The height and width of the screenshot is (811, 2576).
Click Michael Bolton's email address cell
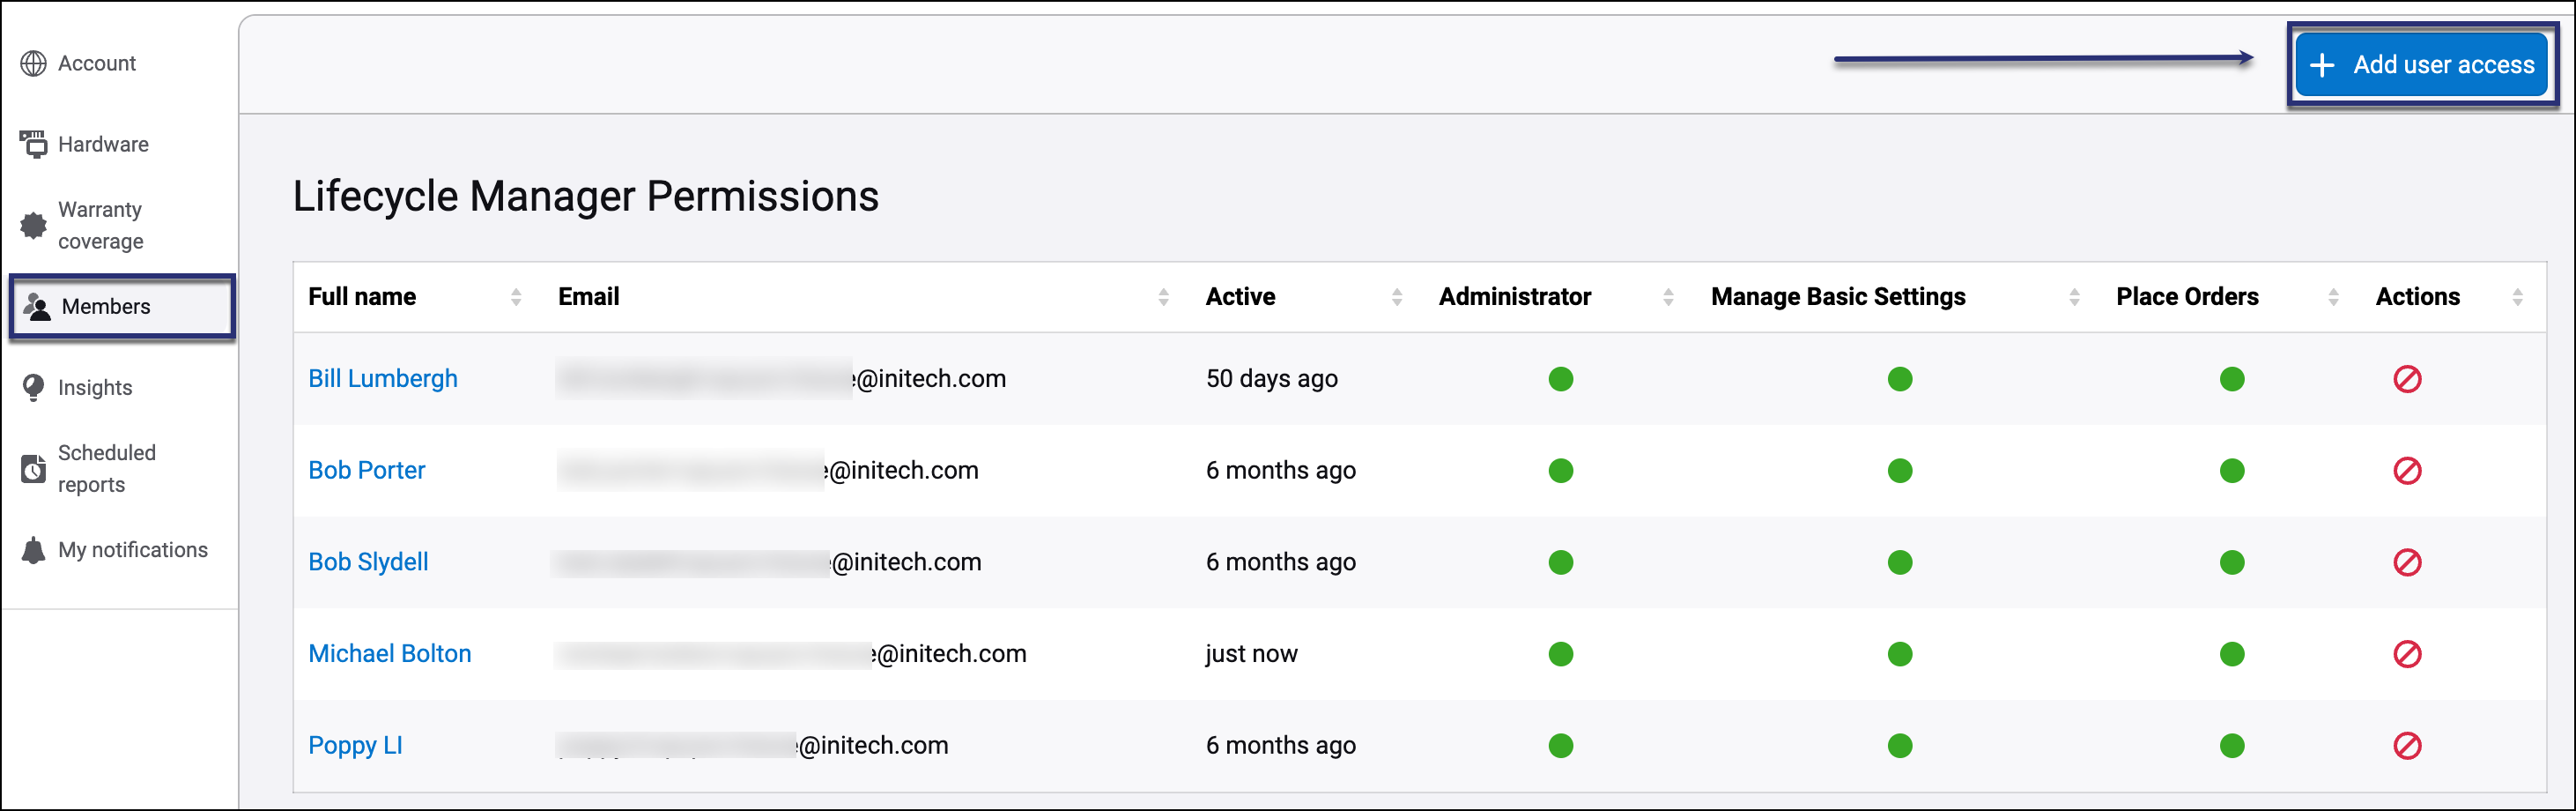click(x=791, y=654)
